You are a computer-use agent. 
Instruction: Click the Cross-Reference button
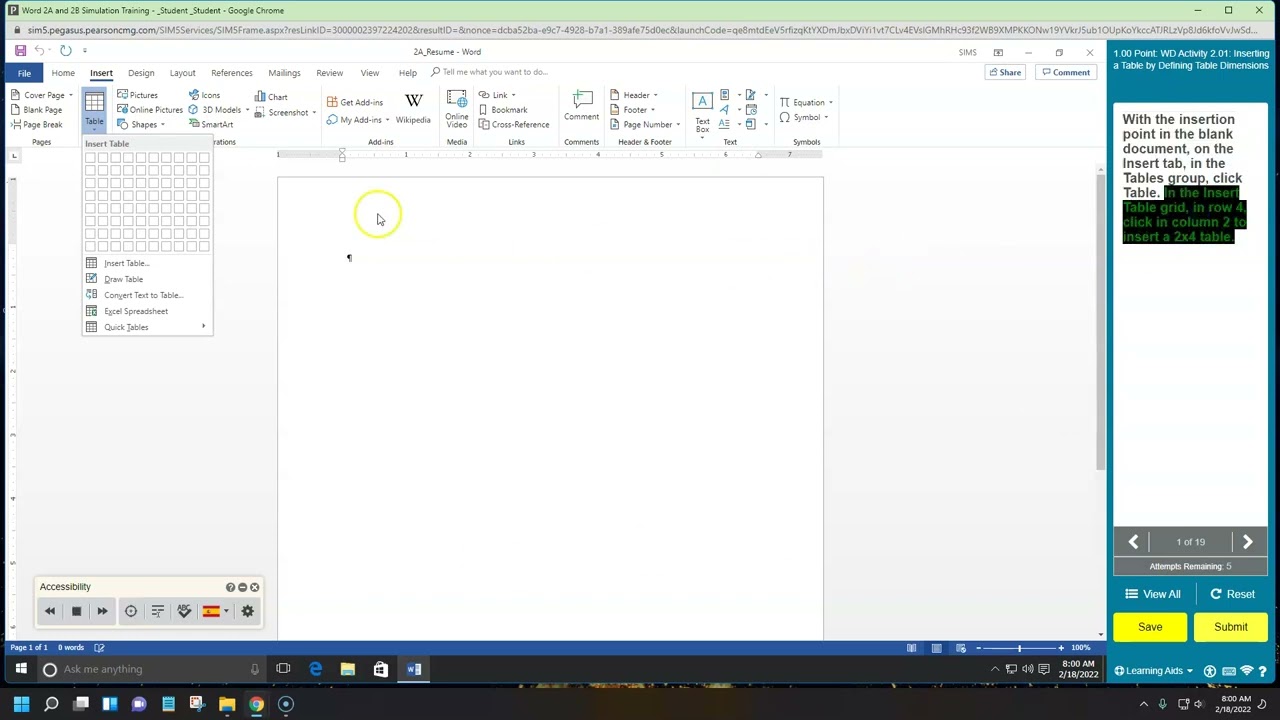pos(514,125)
